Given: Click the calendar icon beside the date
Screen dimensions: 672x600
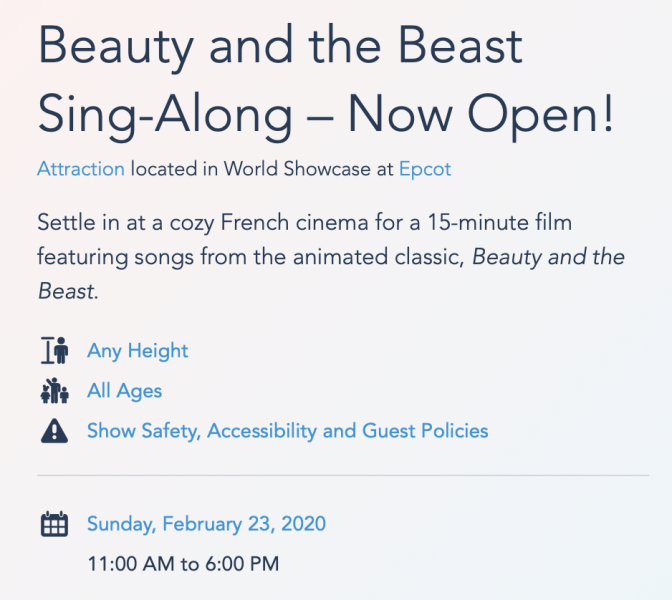Looking at the screenshot, I should pos(54,524).
